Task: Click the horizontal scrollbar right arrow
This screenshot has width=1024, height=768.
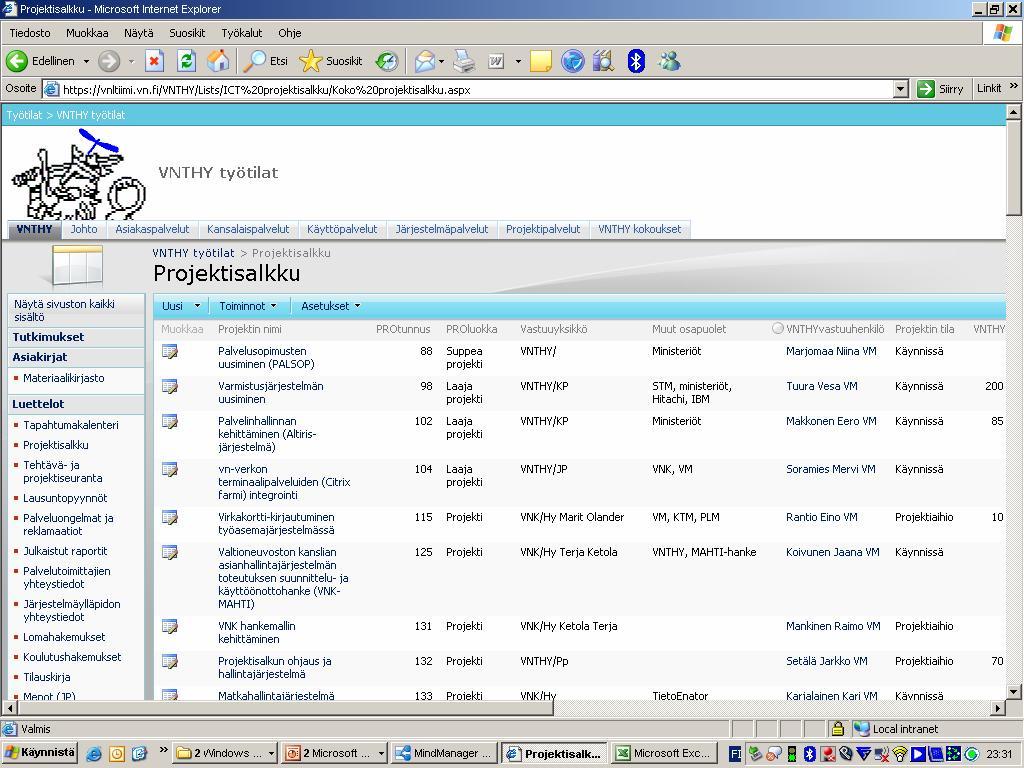Action: point(998,707)
